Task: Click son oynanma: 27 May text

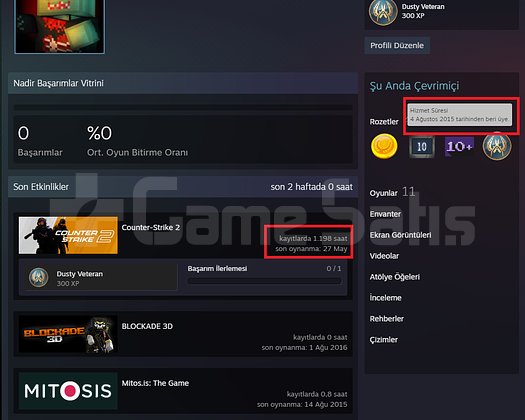Action: [311, 249]
